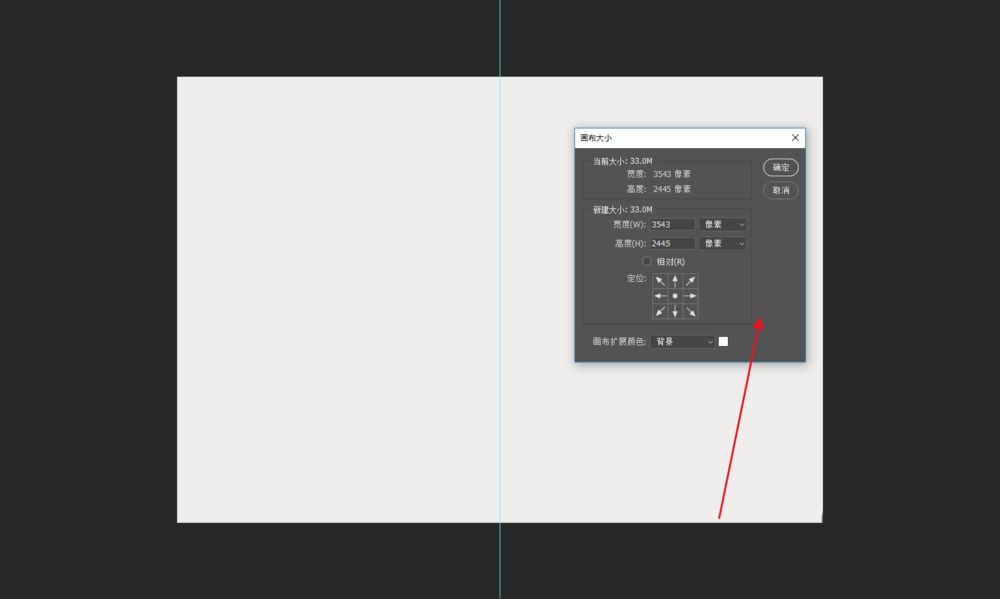
Task: Select the middle-right anchor arrow
Action: click(691, 296)
